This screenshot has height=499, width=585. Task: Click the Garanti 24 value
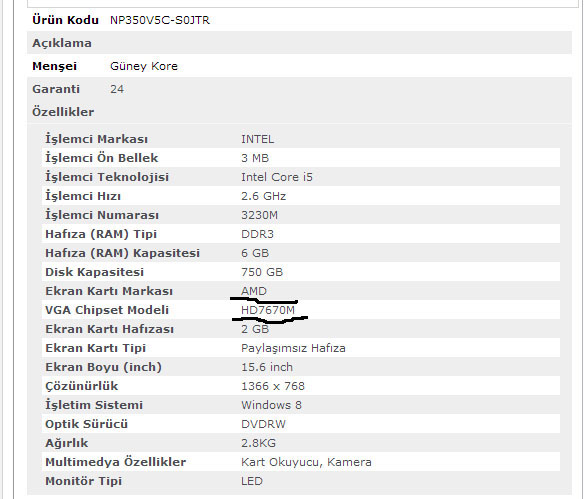pos(117,89)
